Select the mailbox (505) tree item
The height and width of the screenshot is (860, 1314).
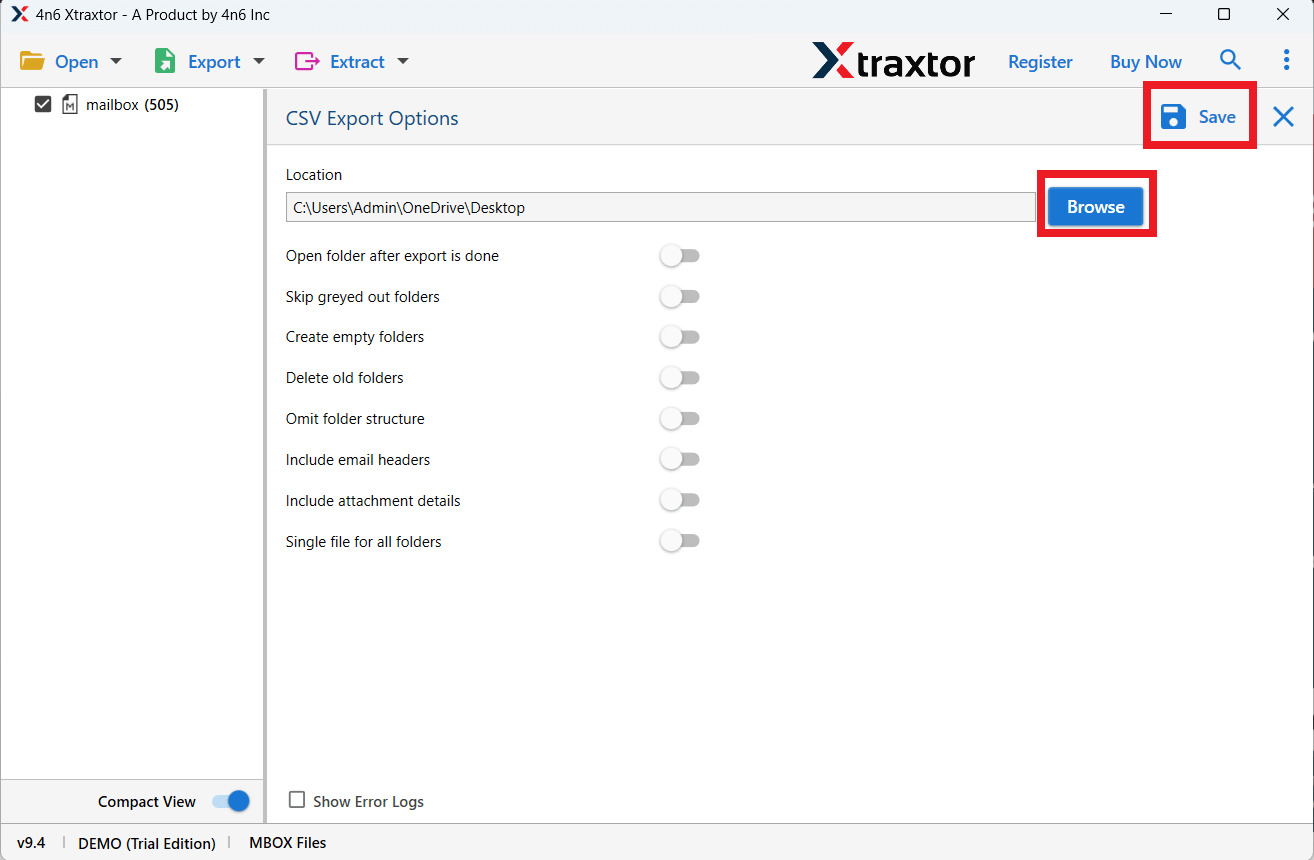132,104
